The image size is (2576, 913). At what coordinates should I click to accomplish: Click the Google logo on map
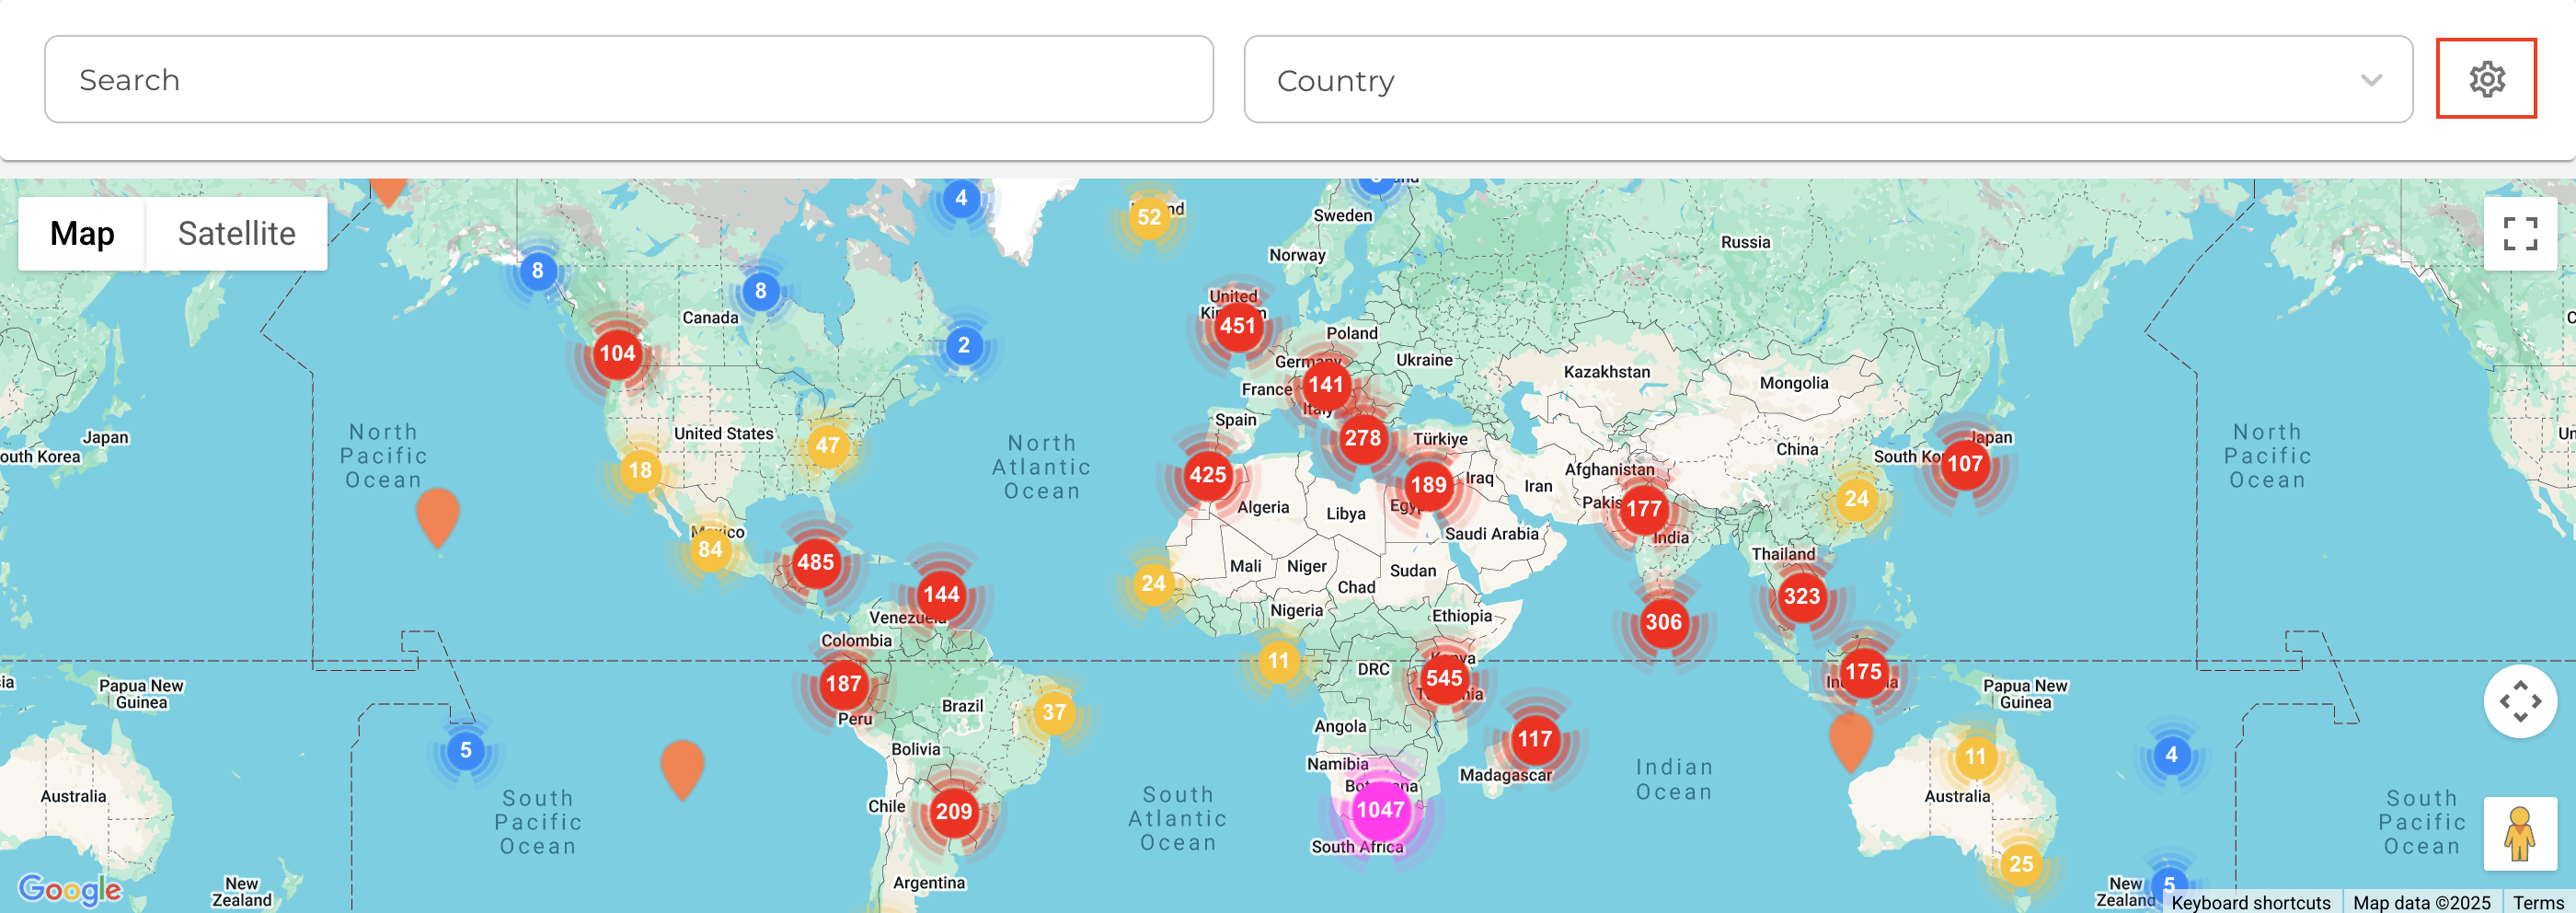coord(70,888)
